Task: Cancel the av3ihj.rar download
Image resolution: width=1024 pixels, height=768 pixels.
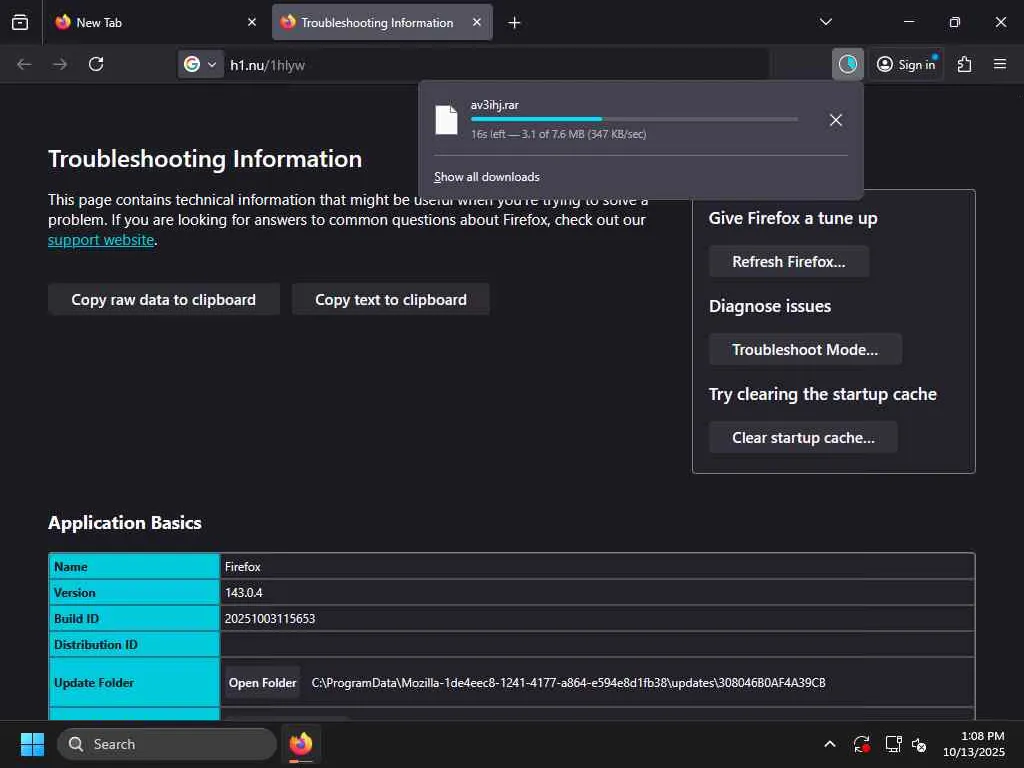Action: pos(835,120)
